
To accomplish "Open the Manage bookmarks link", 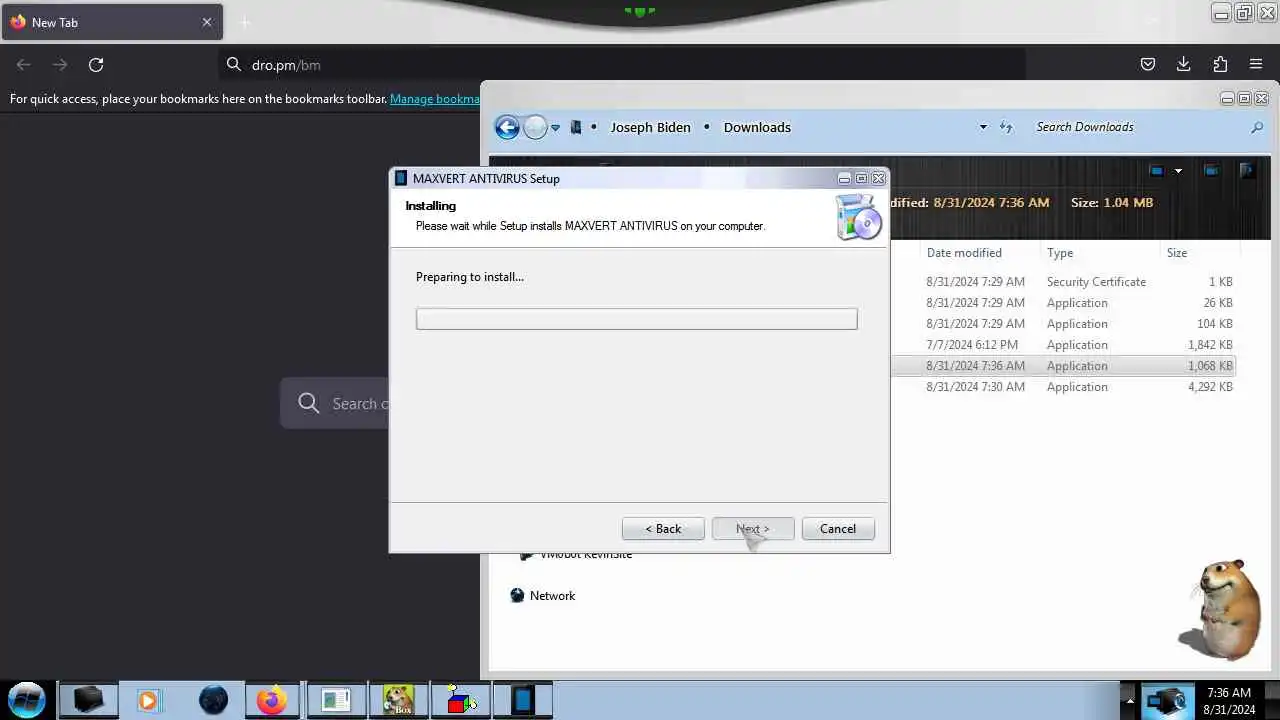I will coord(435,99).
